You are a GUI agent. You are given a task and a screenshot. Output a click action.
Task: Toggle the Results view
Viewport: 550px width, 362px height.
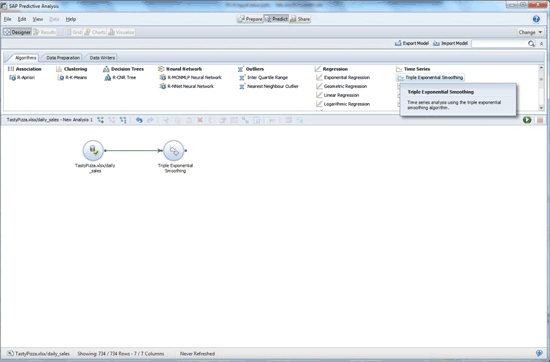(45, 32)
